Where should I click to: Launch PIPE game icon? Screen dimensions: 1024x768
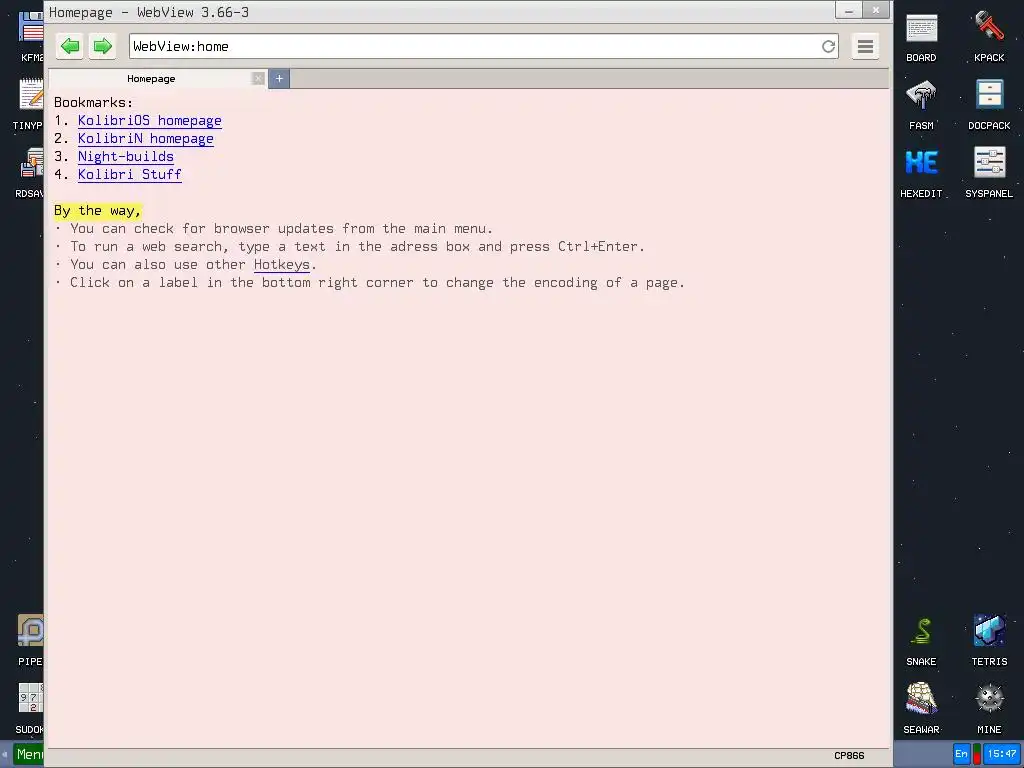[30, 641]
